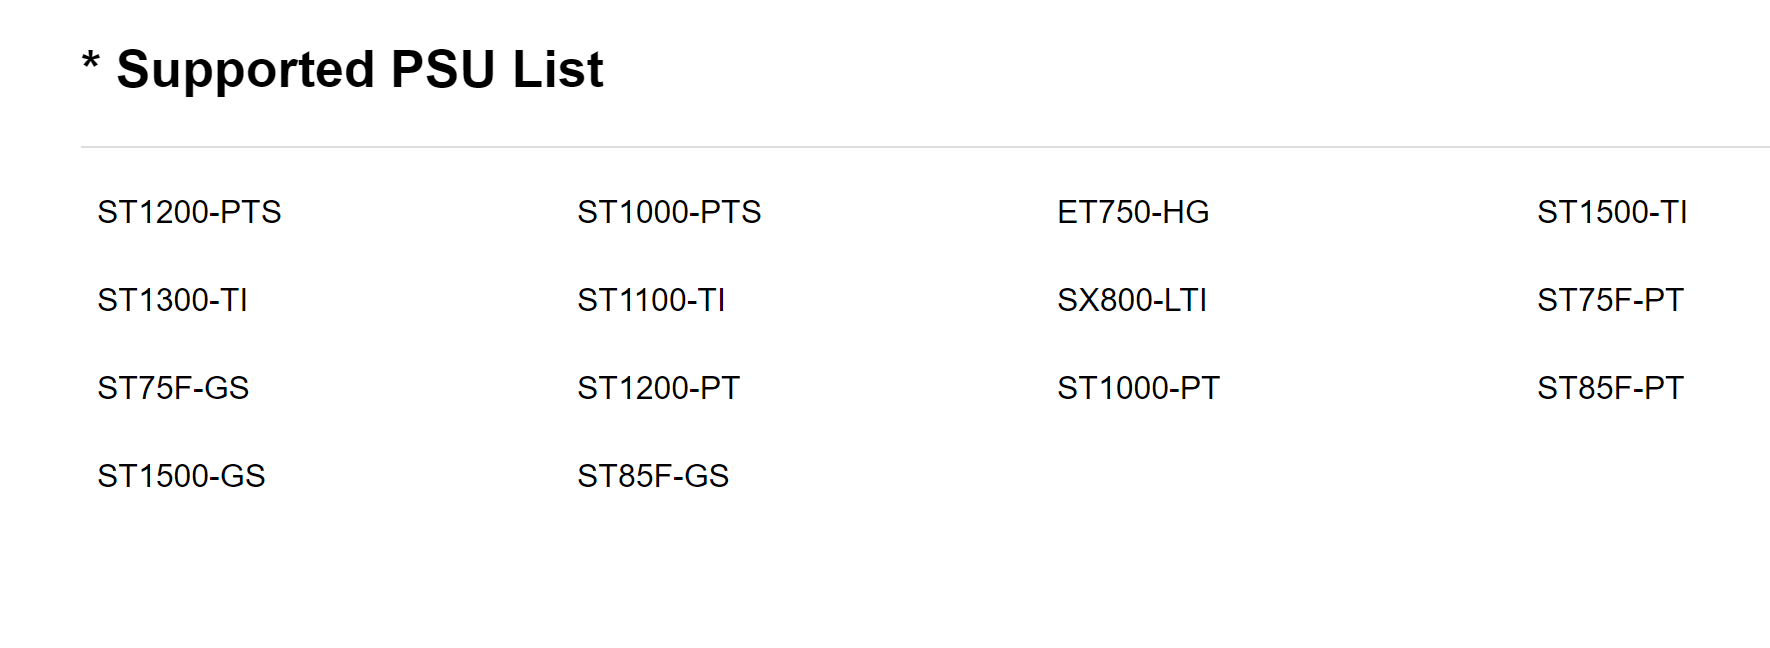
Task: Click the ST1500-GS model name
Action: pyautogui.click(x=181, y=476)
